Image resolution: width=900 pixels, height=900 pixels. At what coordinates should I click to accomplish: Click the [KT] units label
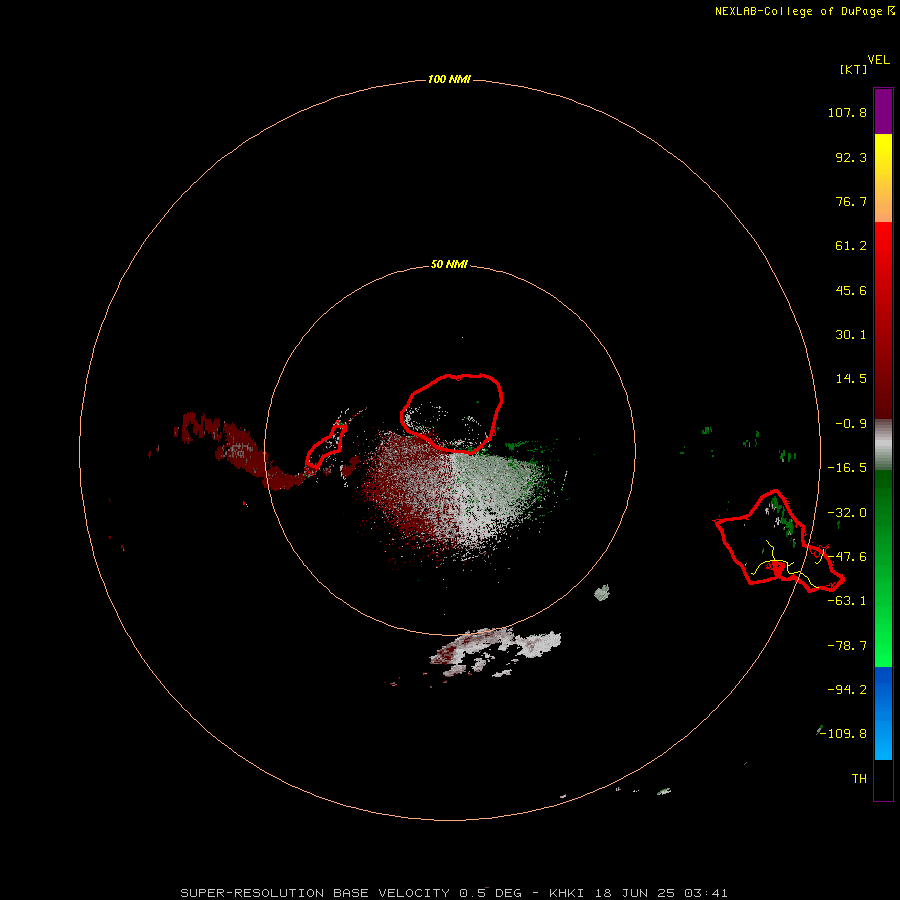click(x=853, y=69)
